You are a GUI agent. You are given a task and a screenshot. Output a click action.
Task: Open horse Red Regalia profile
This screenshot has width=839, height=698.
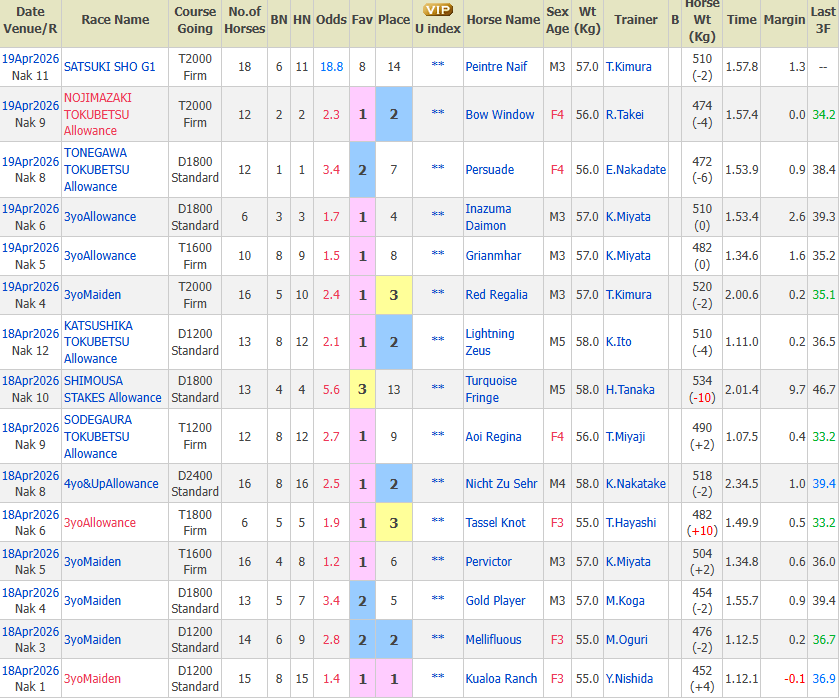(496, 295)
